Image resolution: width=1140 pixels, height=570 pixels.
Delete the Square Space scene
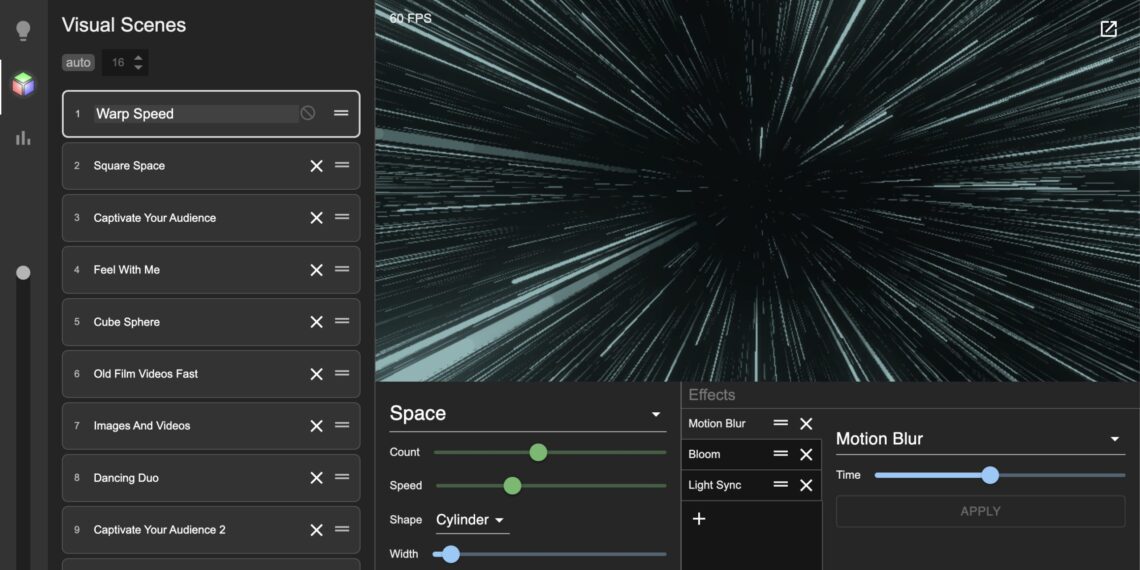pyautogui.click(x=316, y=166)
